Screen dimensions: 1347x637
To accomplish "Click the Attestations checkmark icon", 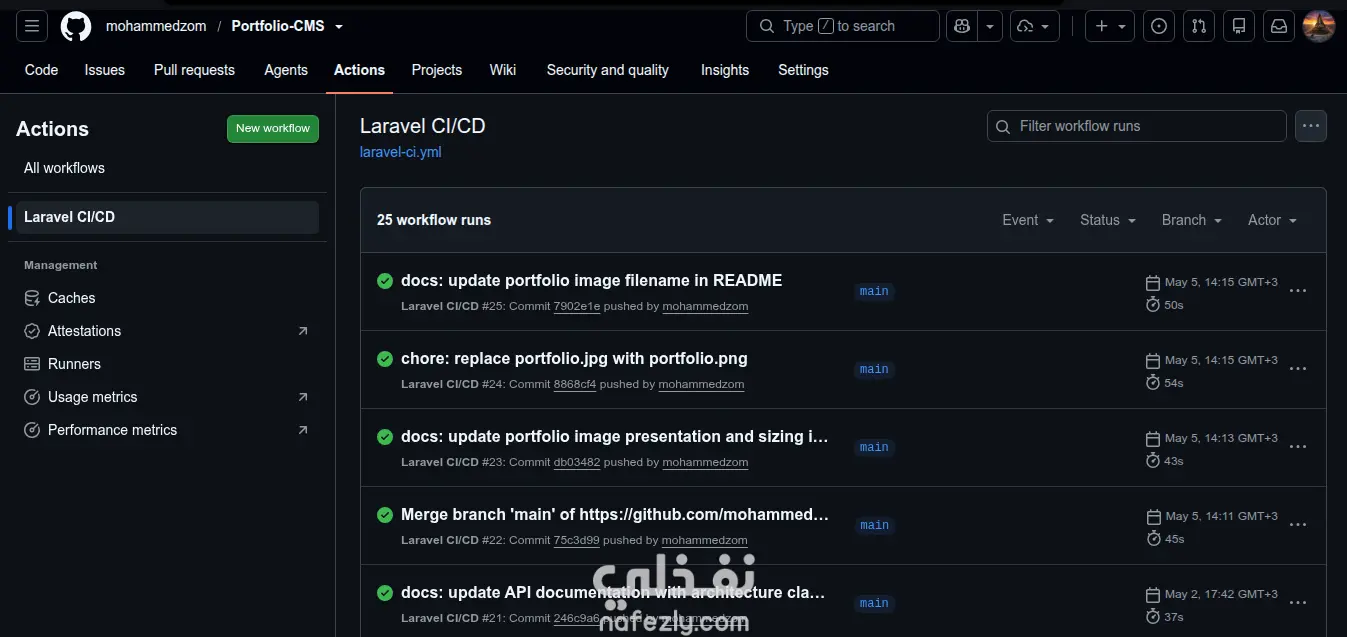I will click(31, 331).
